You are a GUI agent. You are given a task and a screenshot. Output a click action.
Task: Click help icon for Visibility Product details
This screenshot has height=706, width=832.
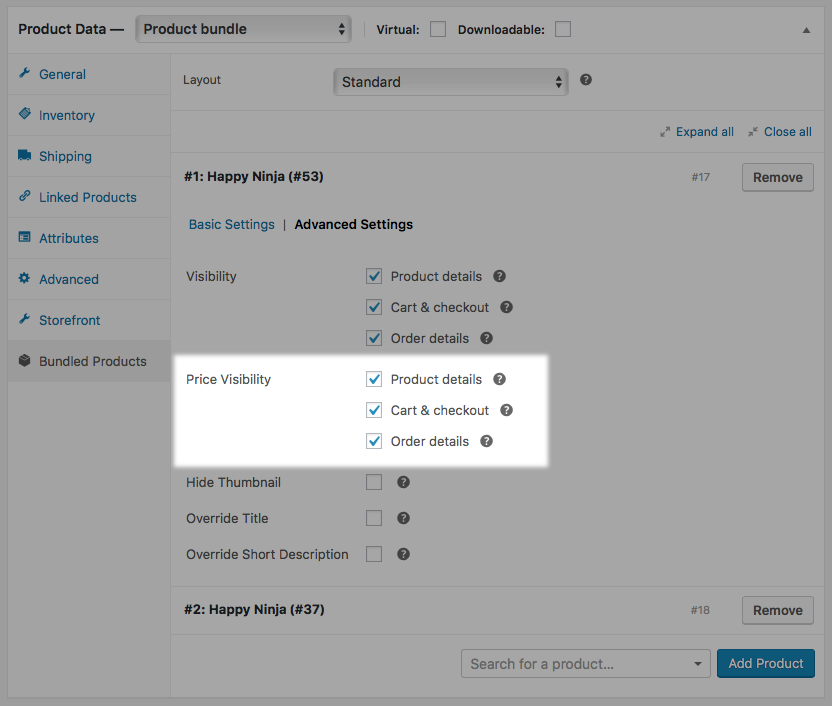(x=499, y=276)
